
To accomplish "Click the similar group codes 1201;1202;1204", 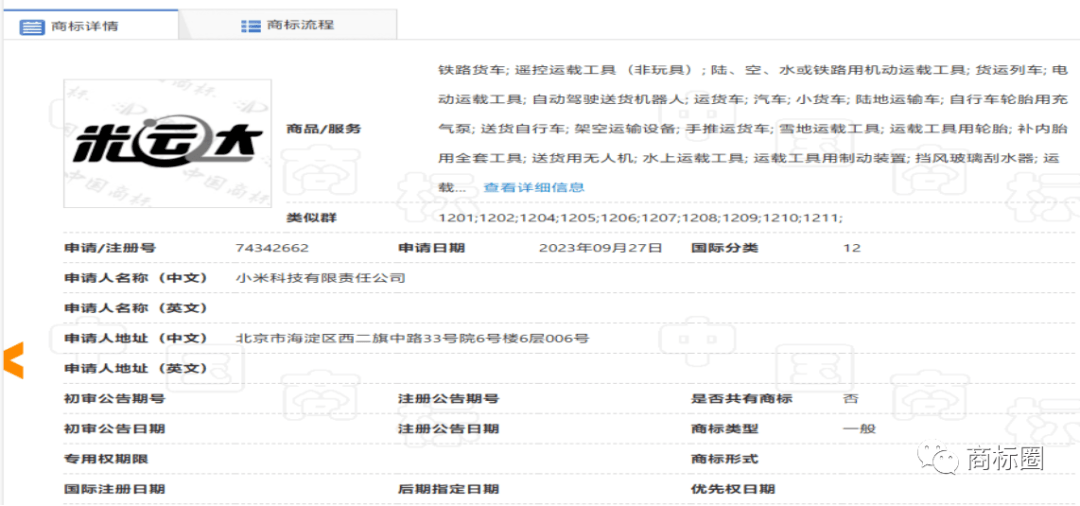I will [x=641, y=218].
